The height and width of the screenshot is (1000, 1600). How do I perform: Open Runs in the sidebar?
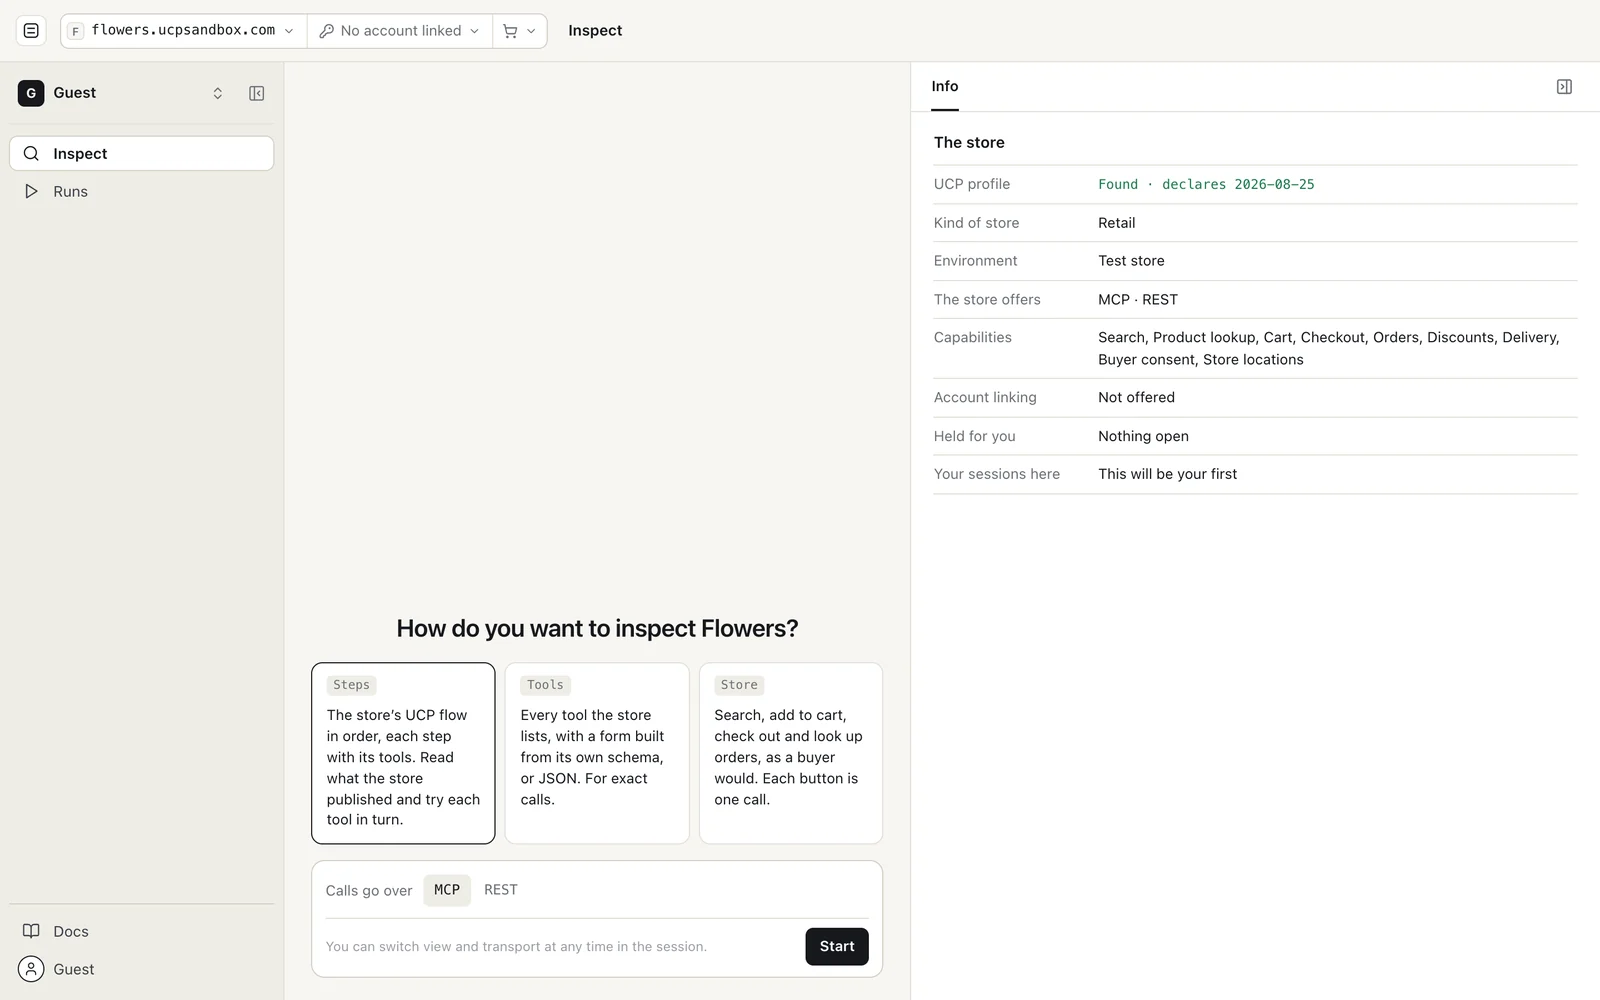141,191
